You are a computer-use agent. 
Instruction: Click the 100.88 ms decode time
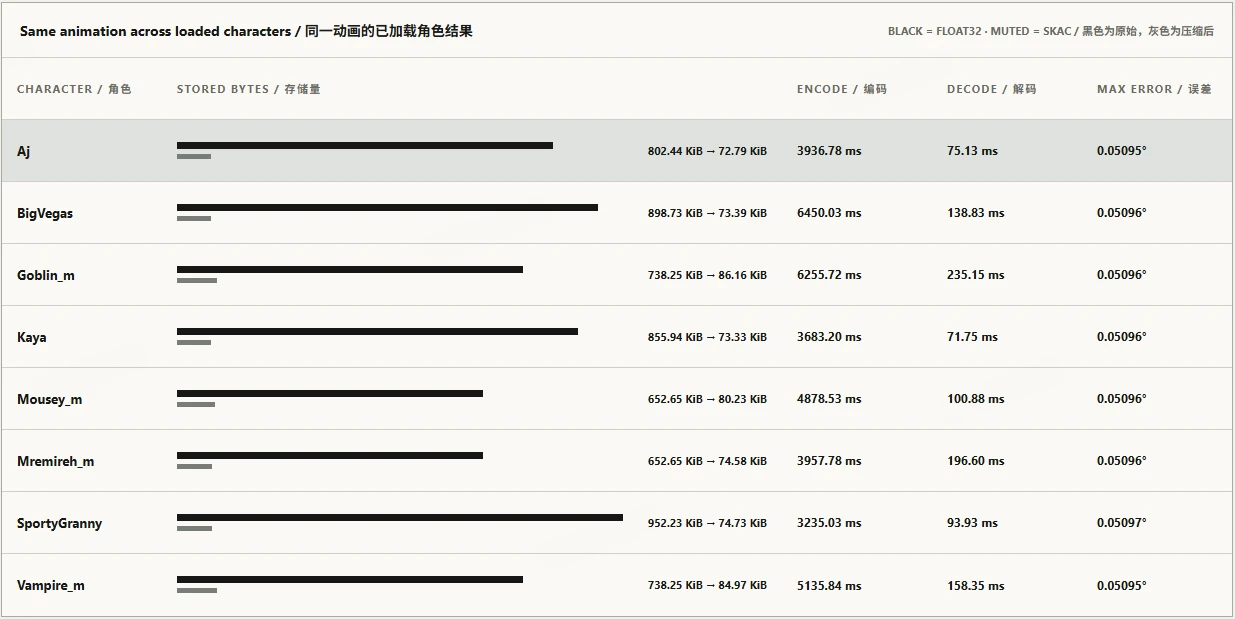(976, 399)
